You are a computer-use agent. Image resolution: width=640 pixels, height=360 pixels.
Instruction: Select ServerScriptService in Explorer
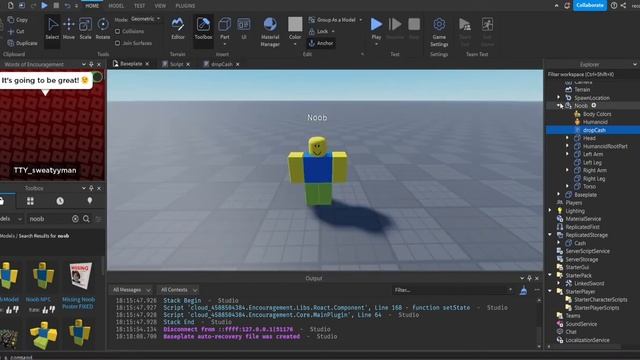click(x=587, y=251)
